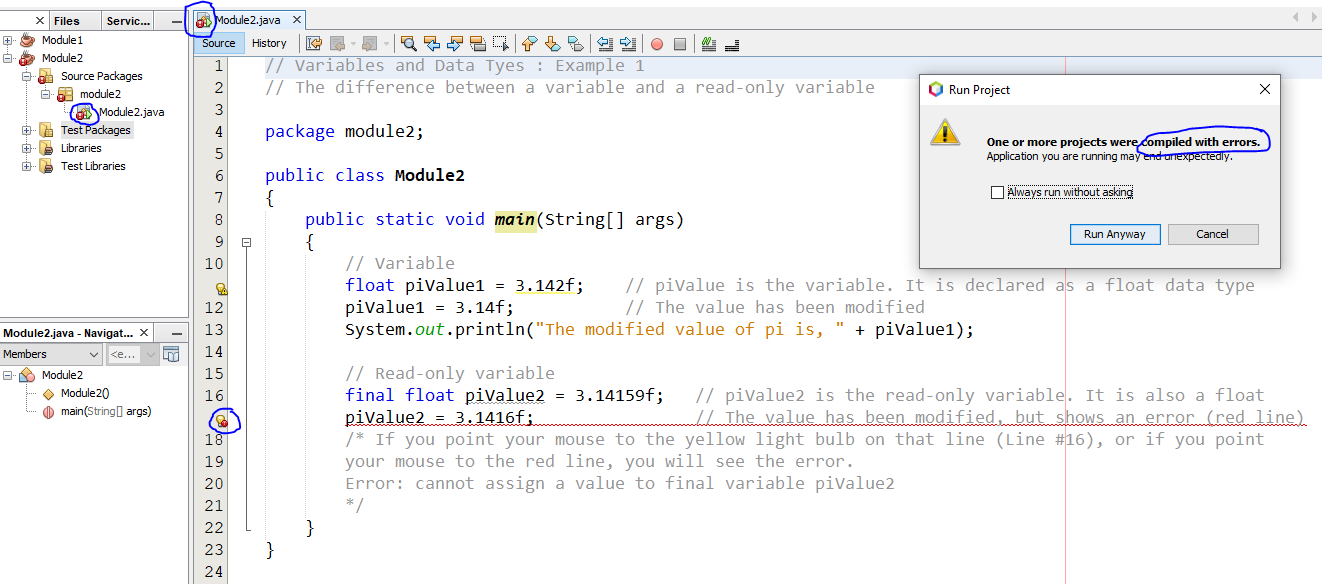Collapse the main method code fold
This screenshot has height=584, width=1322.
pos(246,241)
